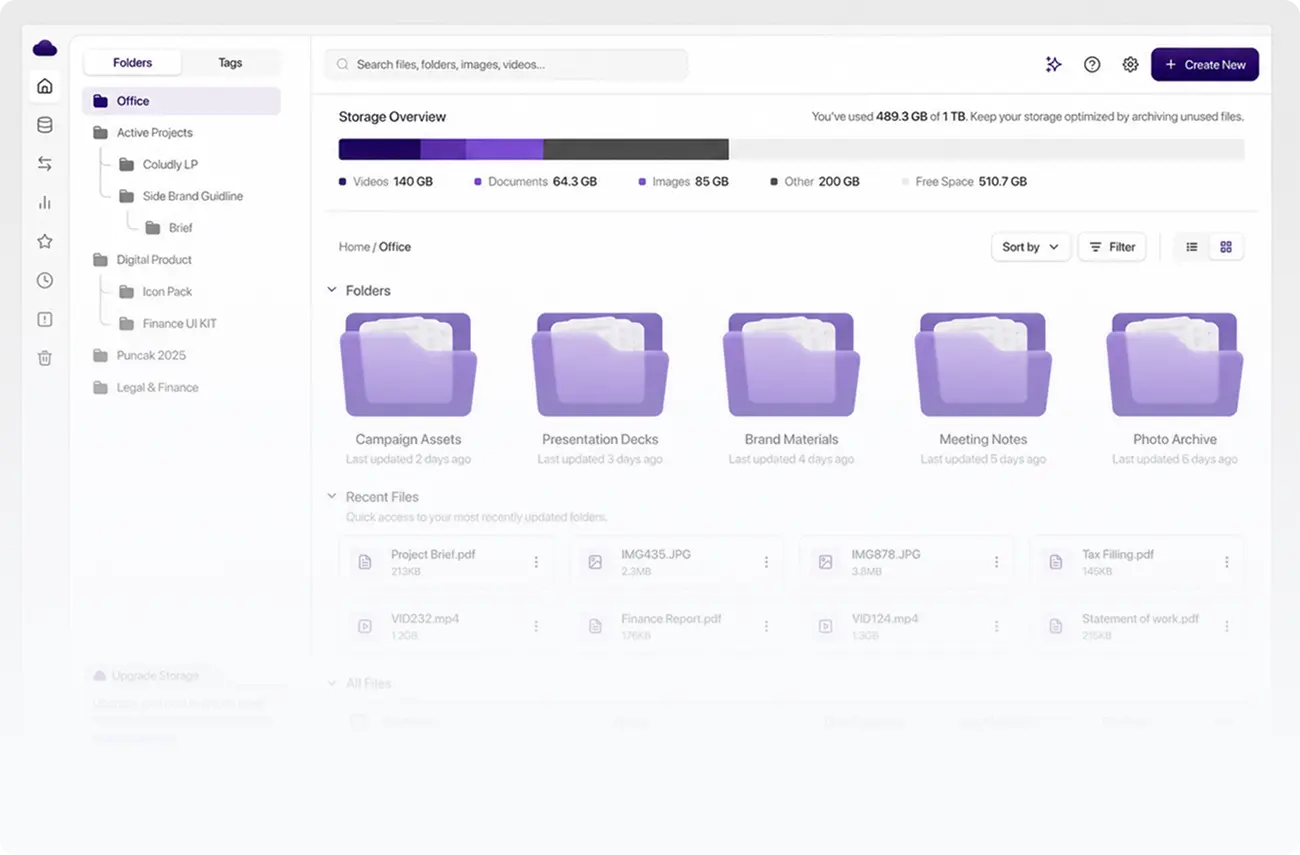Click the Statement of work.pdf file name

point(1140,619)
